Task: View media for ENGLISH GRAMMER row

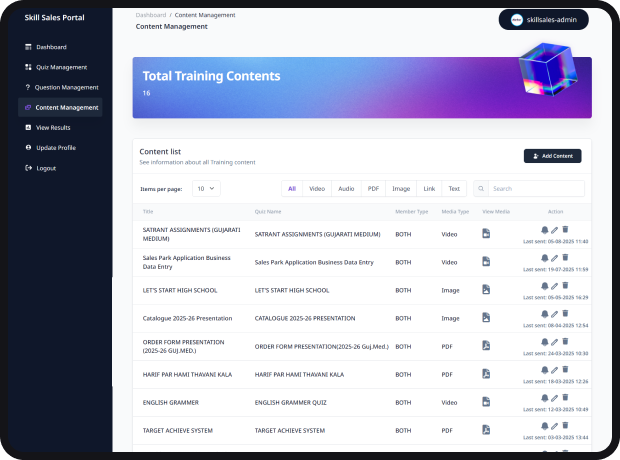Action: [486, 402]
